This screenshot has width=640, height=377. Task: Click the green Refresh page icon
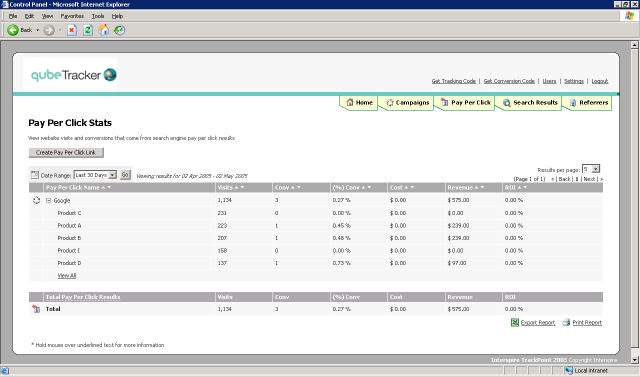pyautogui.click(x=88, y=30)
